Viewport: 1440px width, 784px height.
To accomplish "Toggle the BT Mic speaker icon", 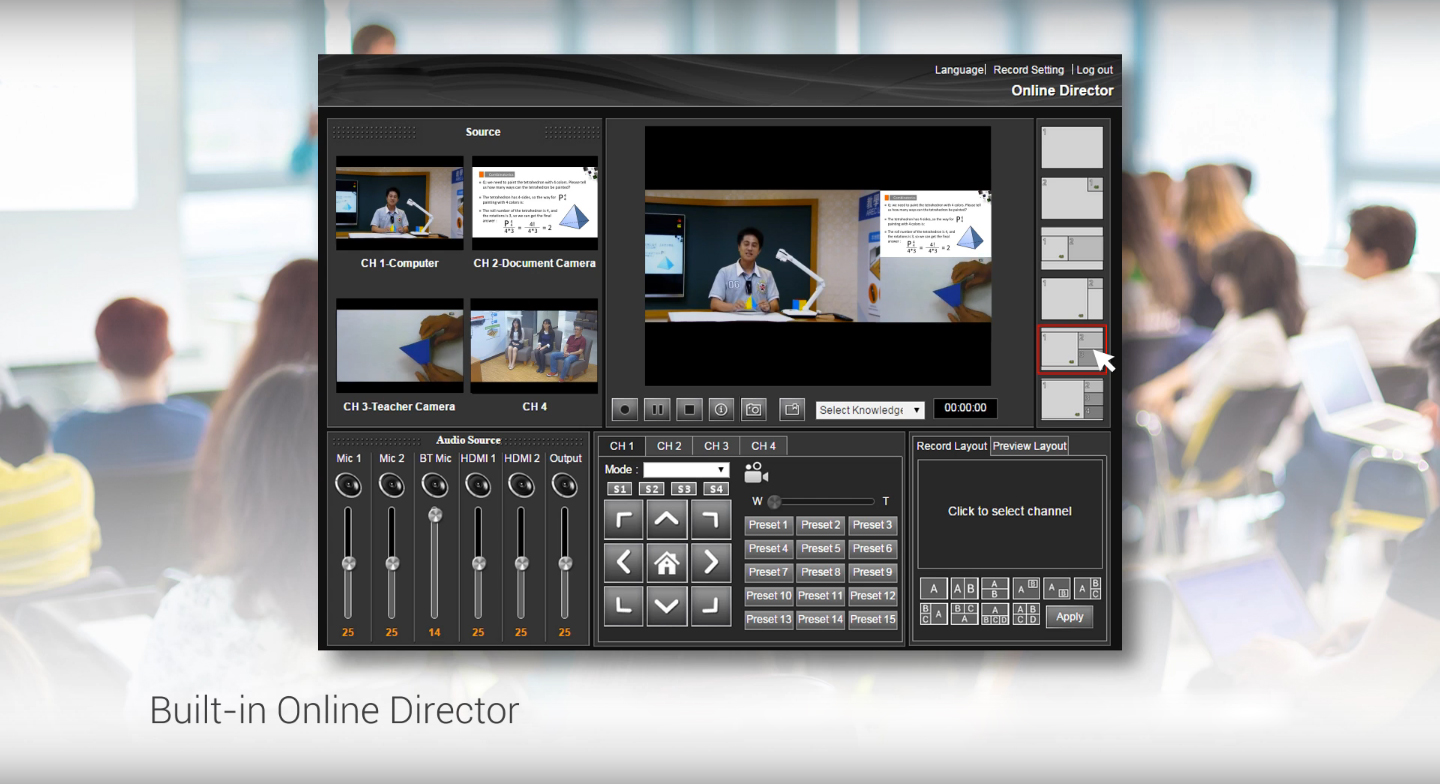I will (x=434, y=485).
